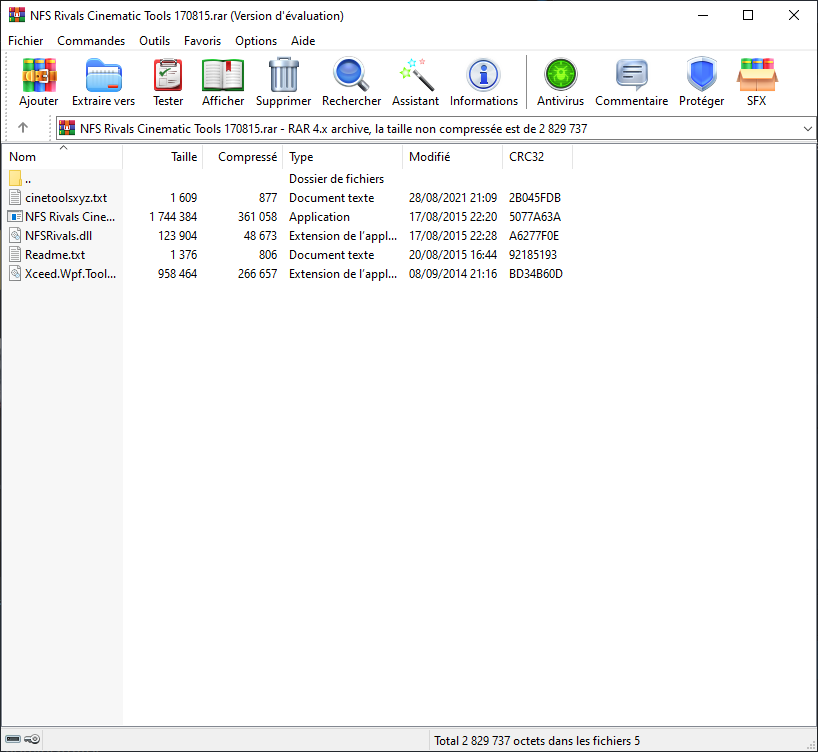Sort by the Modifié column header
The image size is (818, 752).
pos(453,157)
